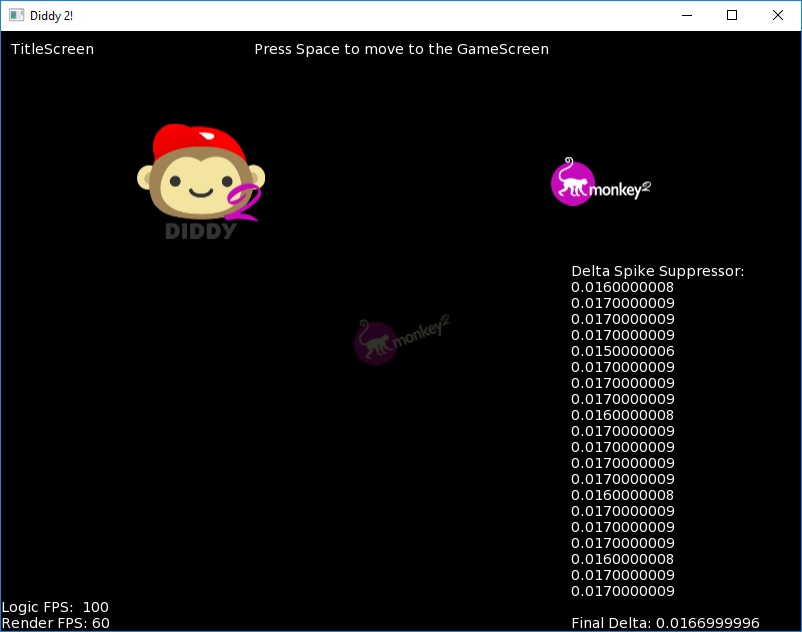Click the Render FPS readout
This screenshot has width=802, height=632.
pyautogui.click(x=55, y=623)
